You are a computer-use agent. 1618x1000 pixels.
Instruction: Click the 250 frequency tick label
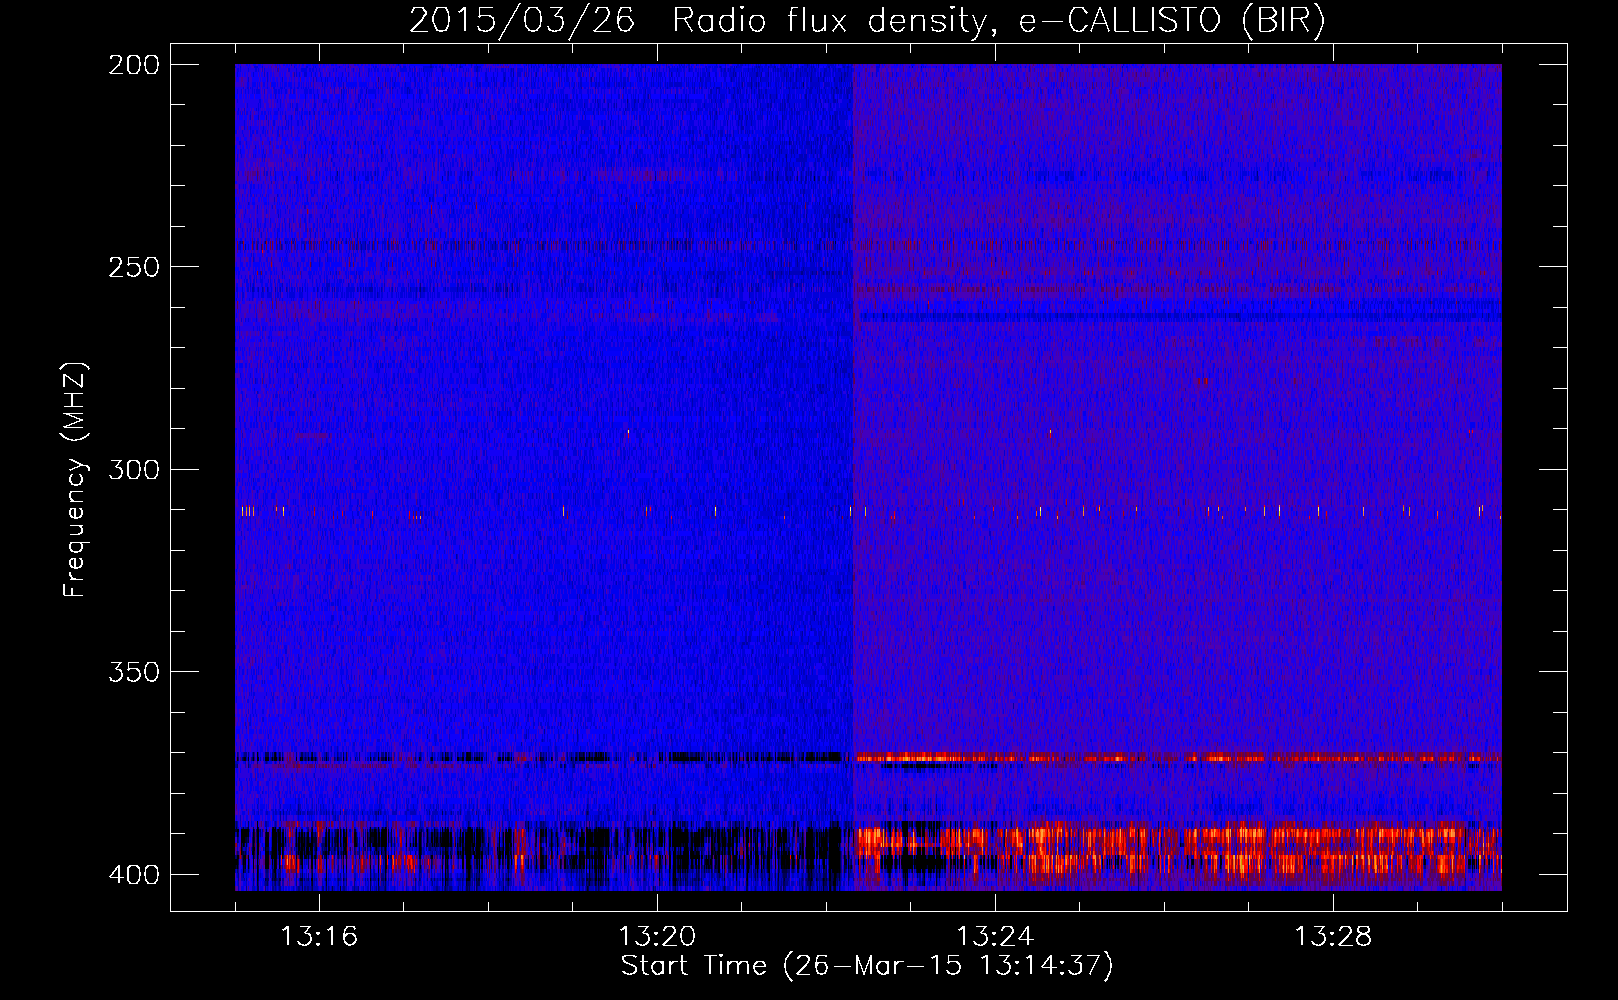[x=133, y=267]
